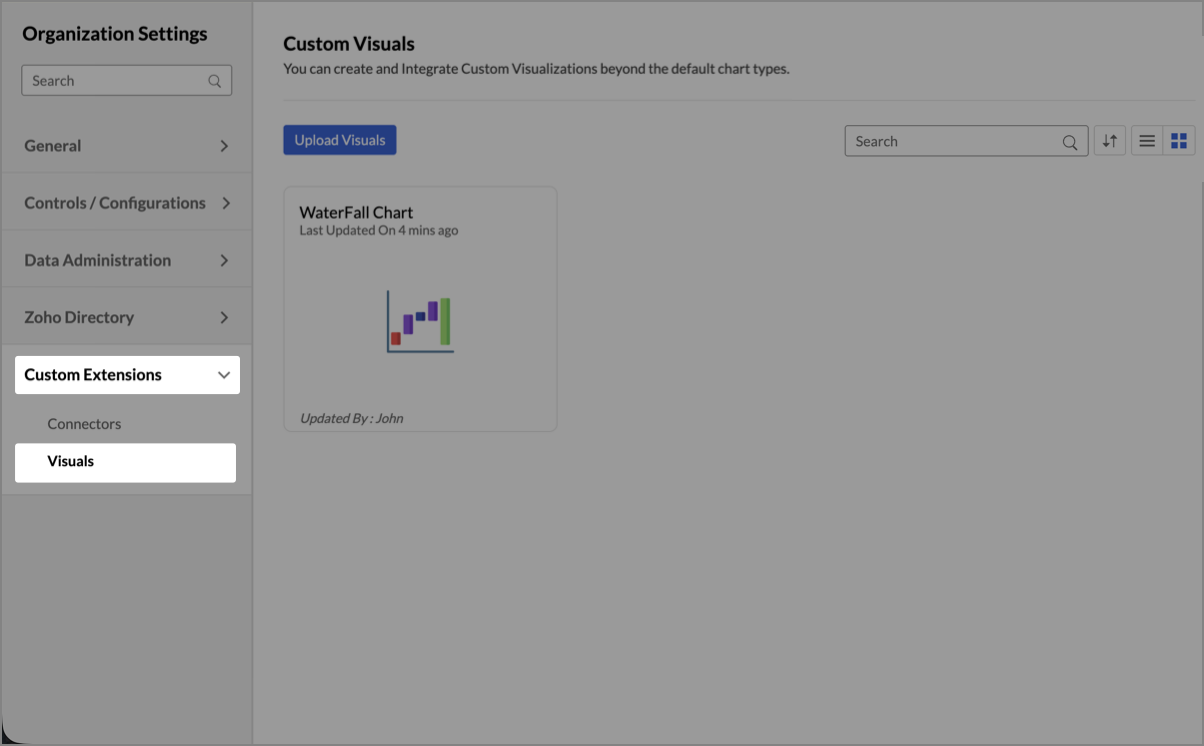Click the Upload Visuals button
Viewport: 1204px width, 746px height.
click(x=340, y=140)
